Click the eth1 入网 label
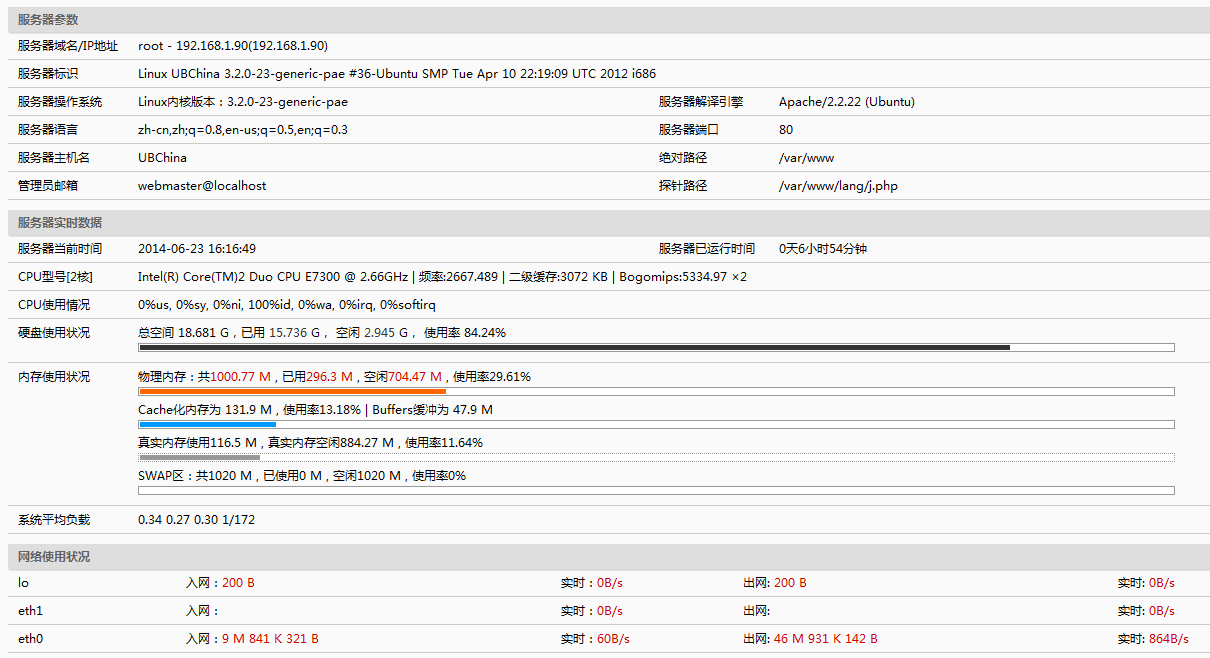The image size is (1210, 658). tap(202, 611)
